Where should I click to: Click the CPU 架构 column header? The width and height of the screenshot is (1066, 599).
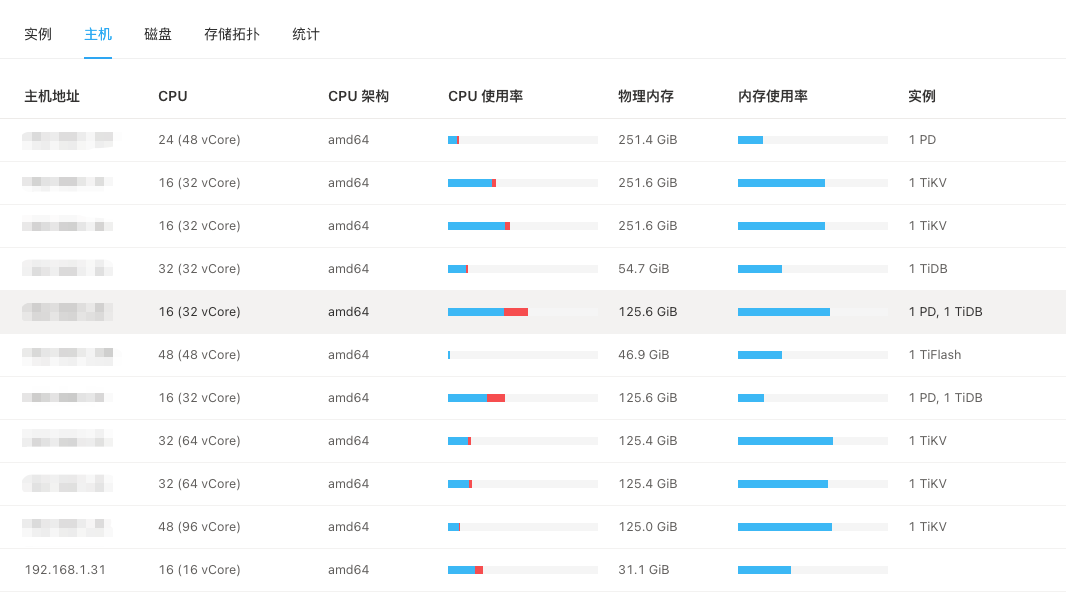[358, 97]
